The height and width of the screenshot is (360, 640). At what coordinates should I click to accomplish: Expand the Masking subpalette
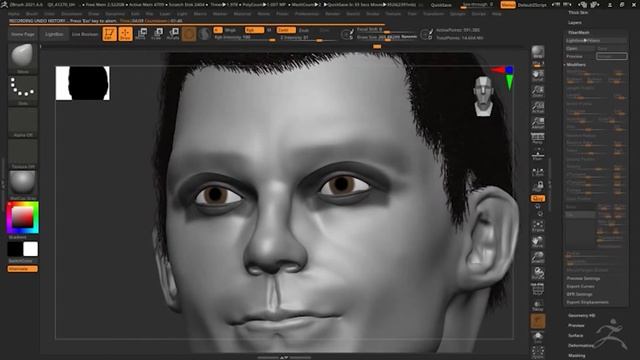click(577, 356)
